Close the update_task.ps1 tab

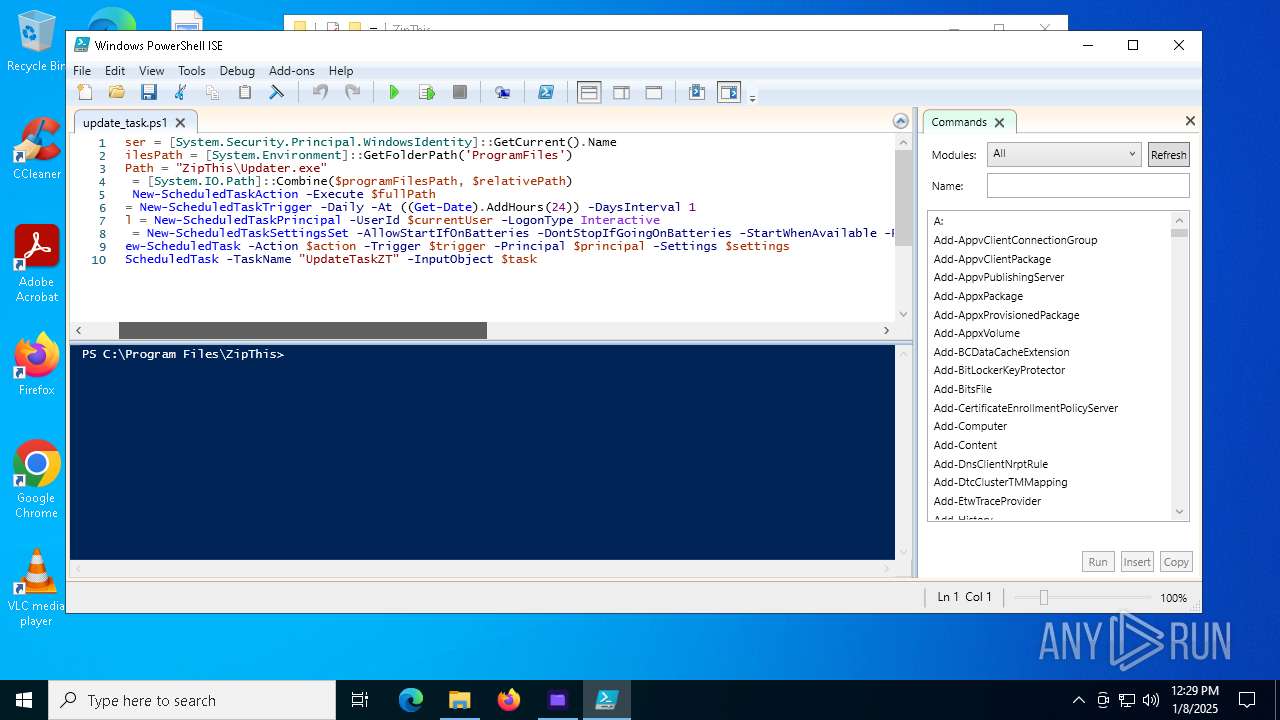tap(180, 123)
